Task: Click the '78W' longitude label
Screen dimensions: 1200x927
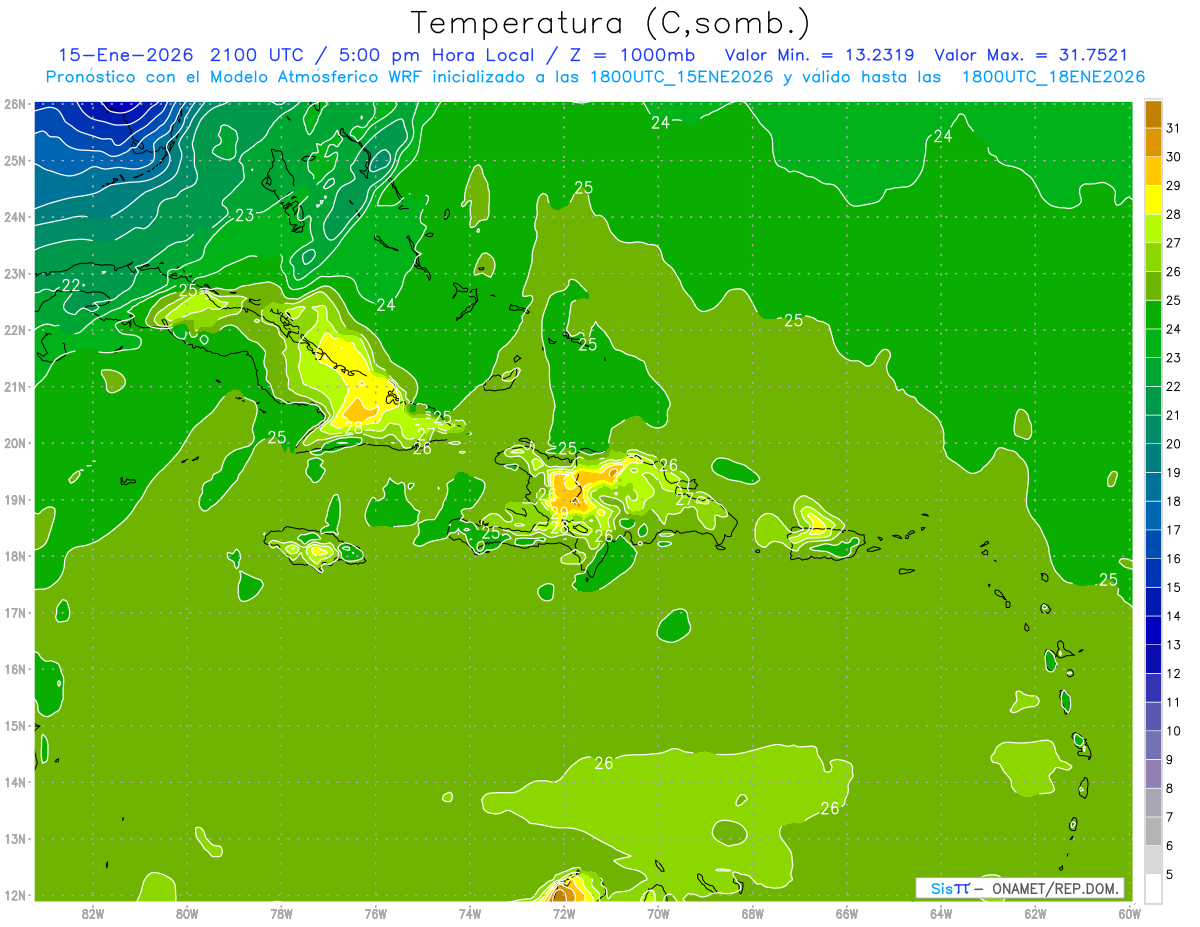Action: [281, 913]
